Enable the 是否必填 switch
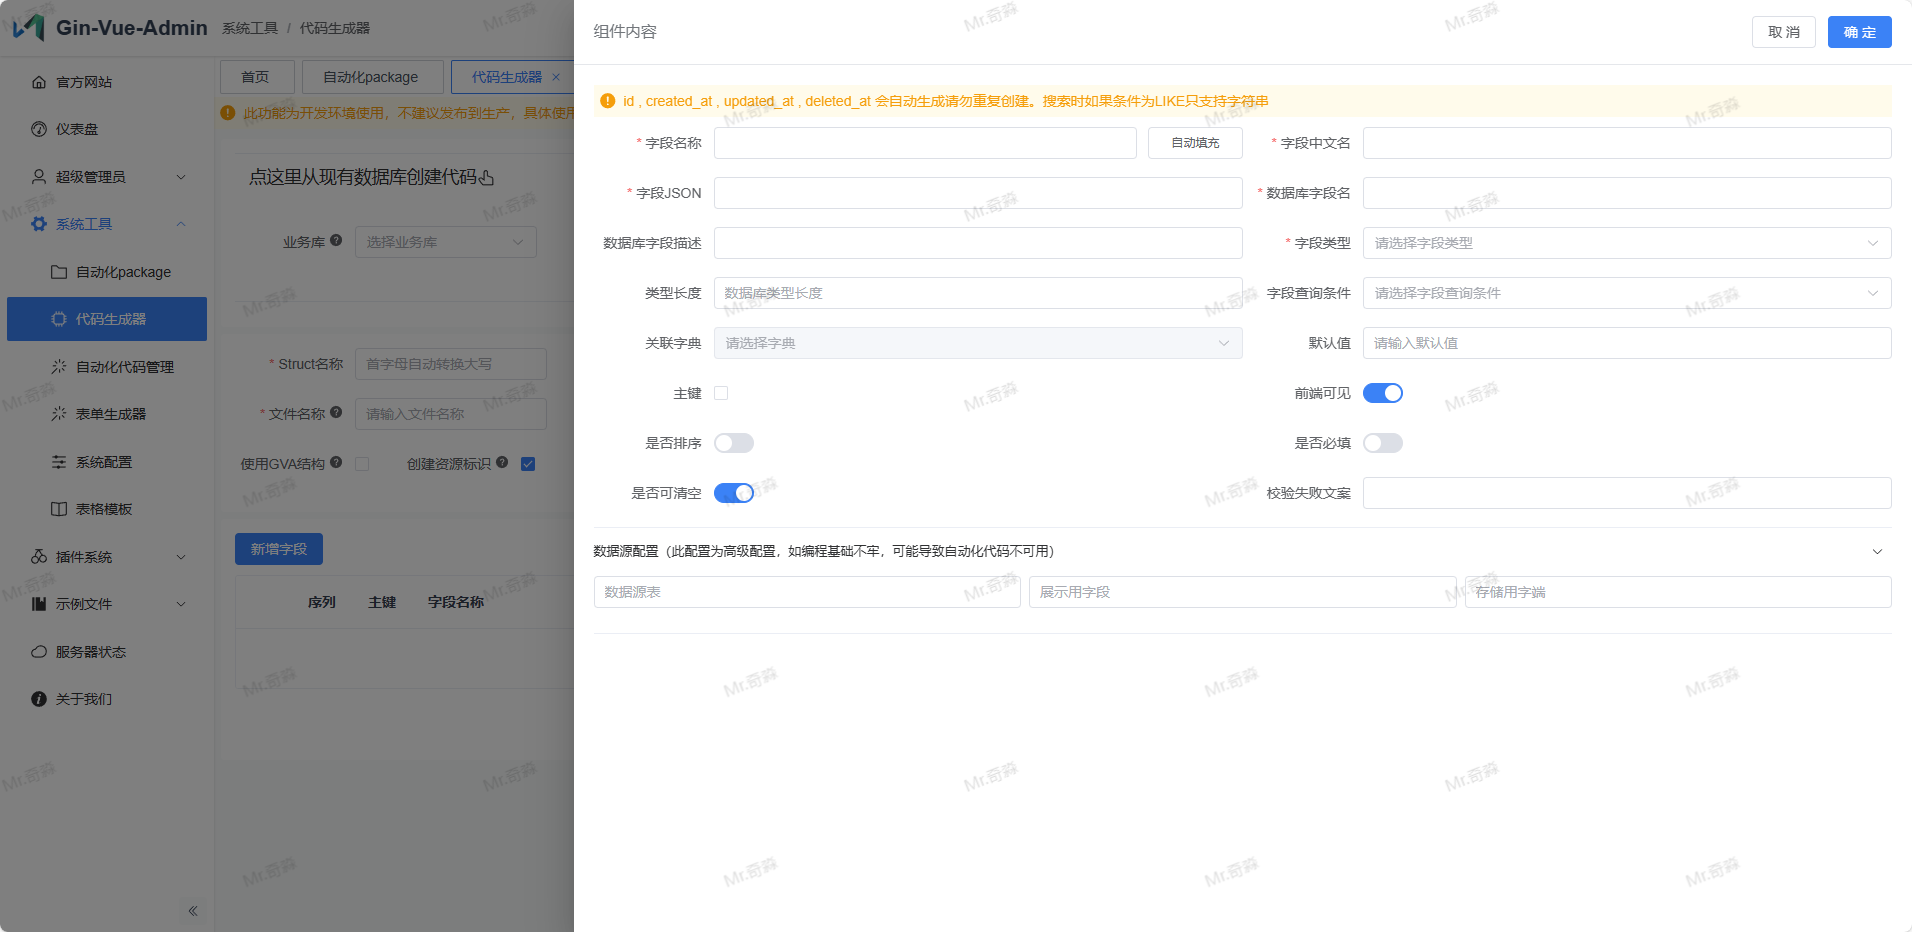 (x=1382, y=443)
